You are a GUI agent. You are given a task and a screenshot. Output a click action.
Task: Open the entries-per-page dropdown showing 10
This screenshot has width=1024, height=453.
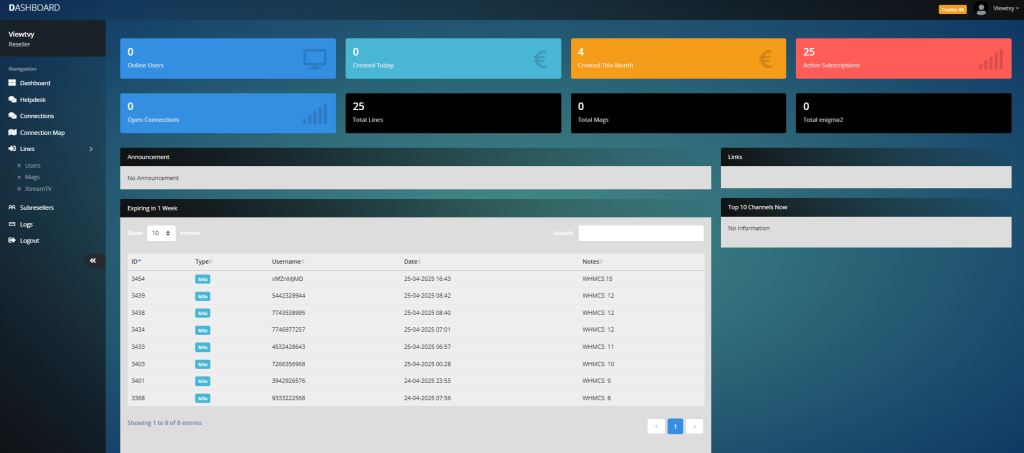click(161, 232)
